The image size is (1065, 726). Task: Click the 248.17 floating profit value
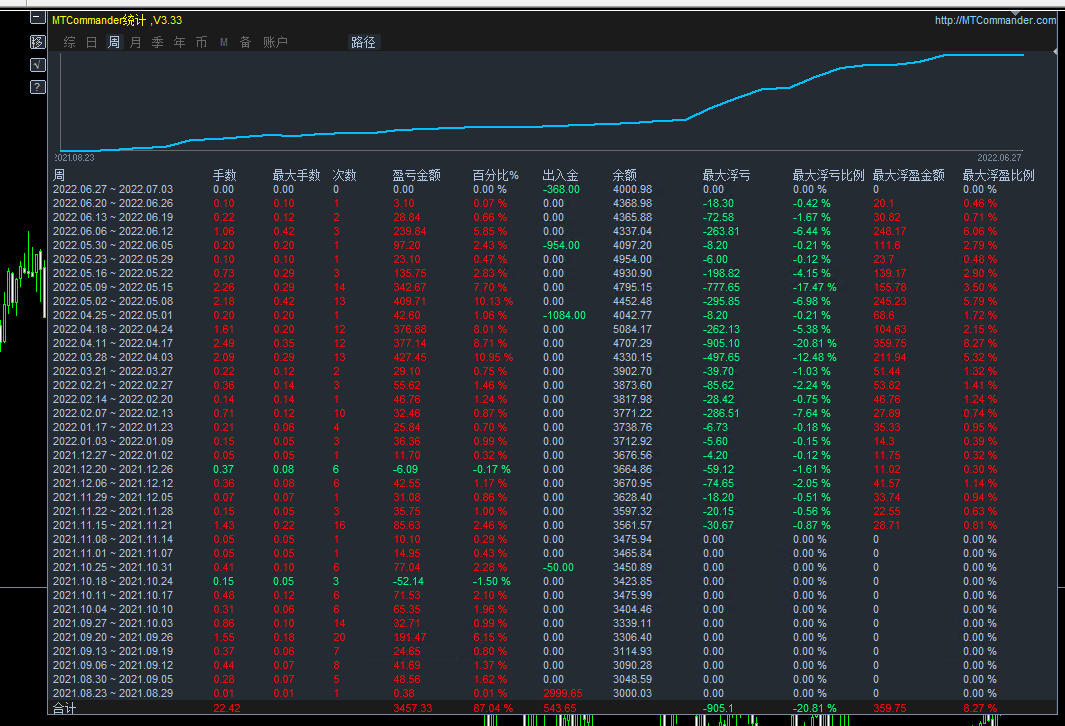point(890,232)
